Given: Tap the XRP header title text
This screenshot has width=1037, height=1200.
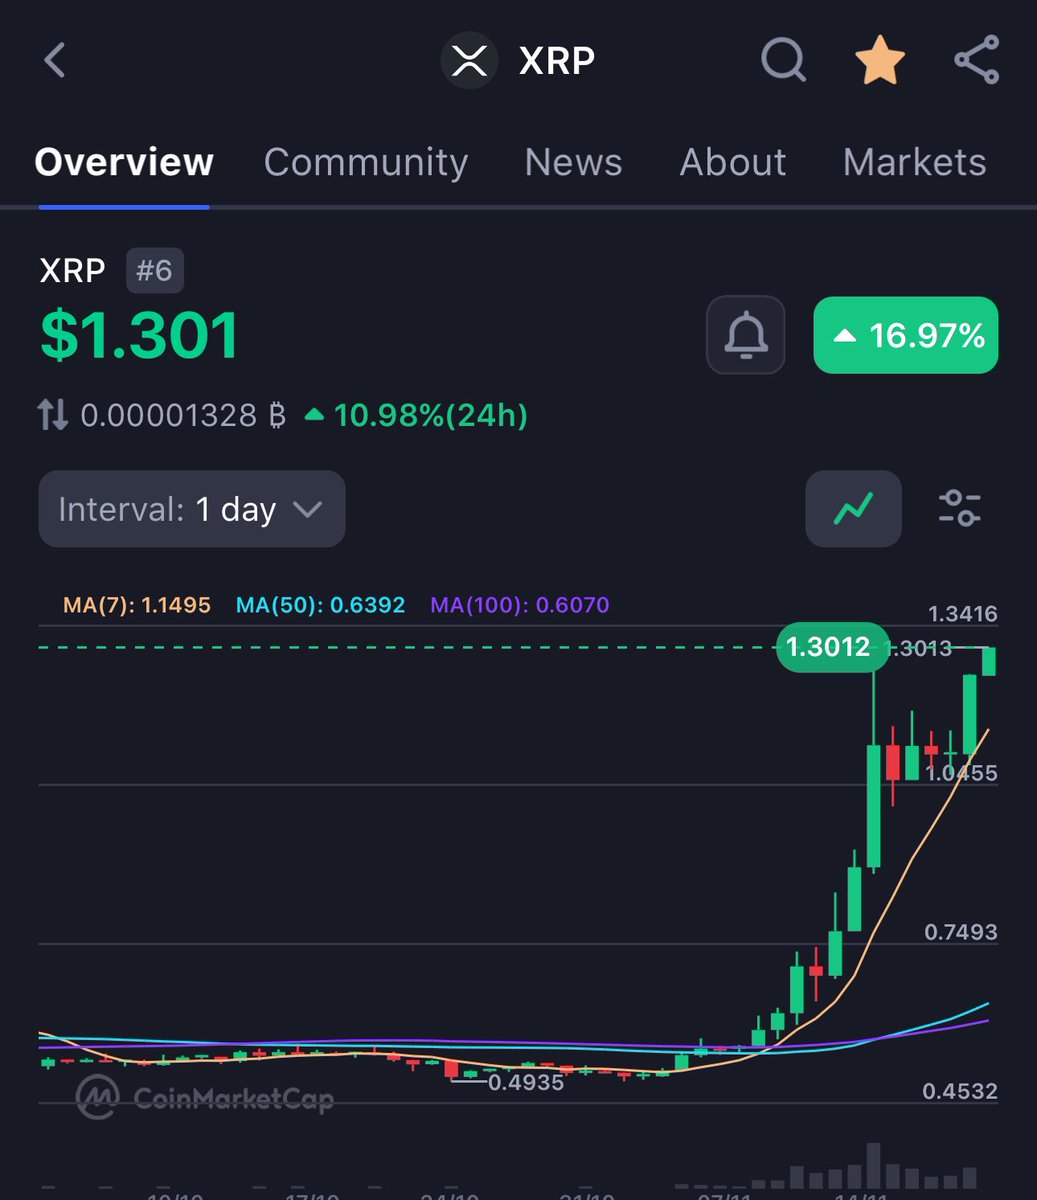Looking at the screenshot, I should pos(557,61).
